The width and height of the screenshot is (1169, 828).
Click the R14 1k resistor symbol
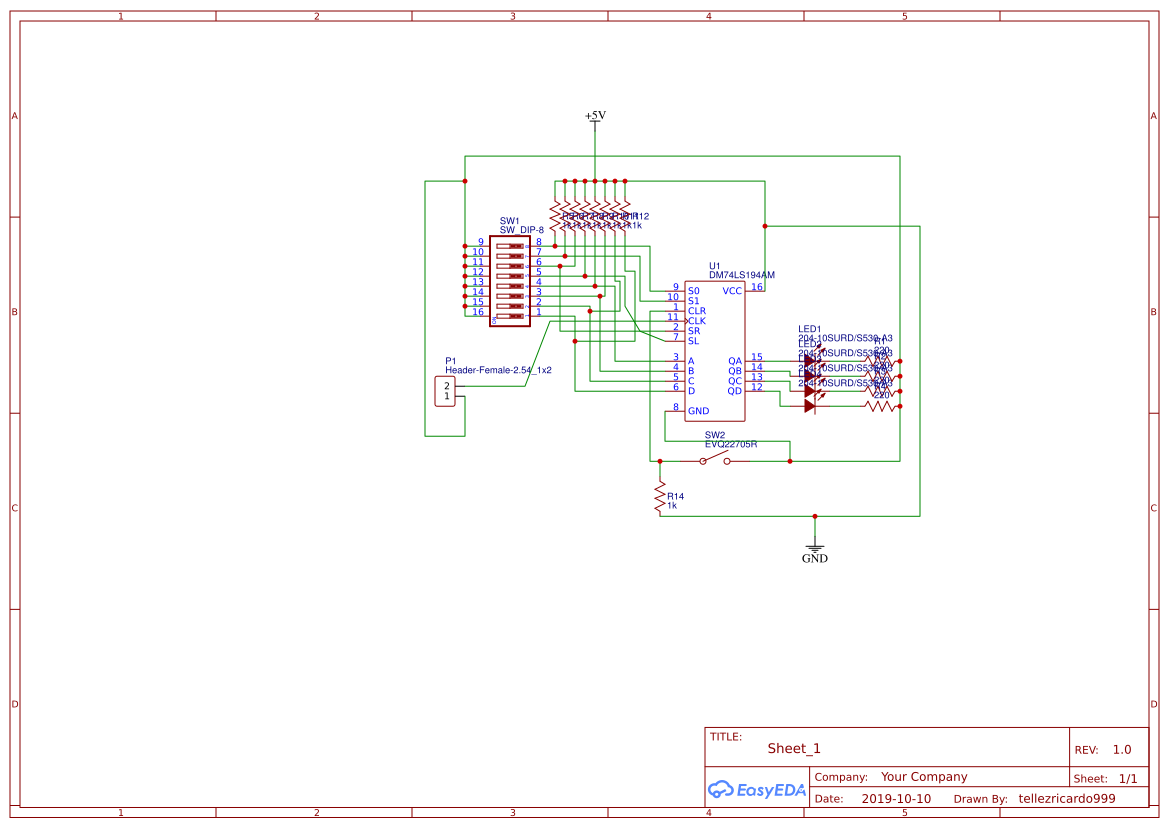660,497
